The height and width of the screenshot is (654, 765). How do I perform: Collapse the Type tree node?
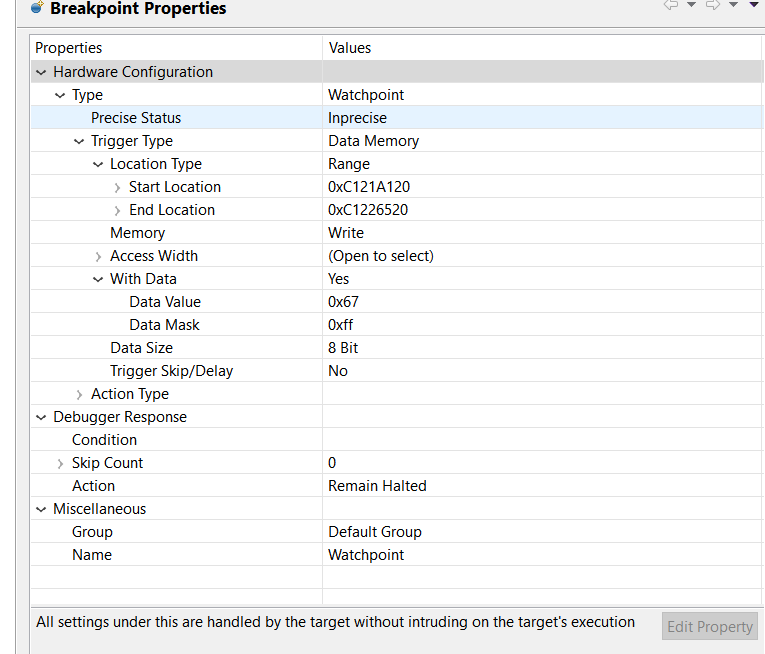pyautogui.click(x=60, y=96)
